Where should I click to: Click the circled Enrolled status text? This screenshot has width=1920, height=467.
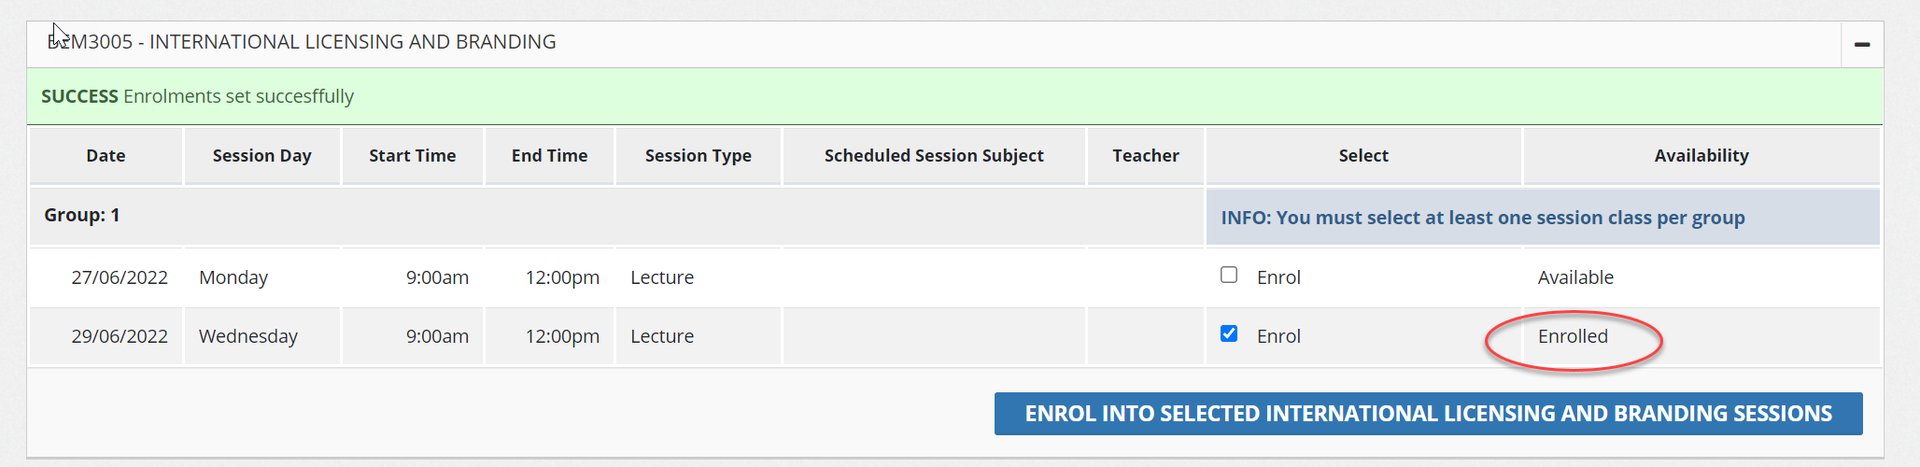tap(1572, 337)
